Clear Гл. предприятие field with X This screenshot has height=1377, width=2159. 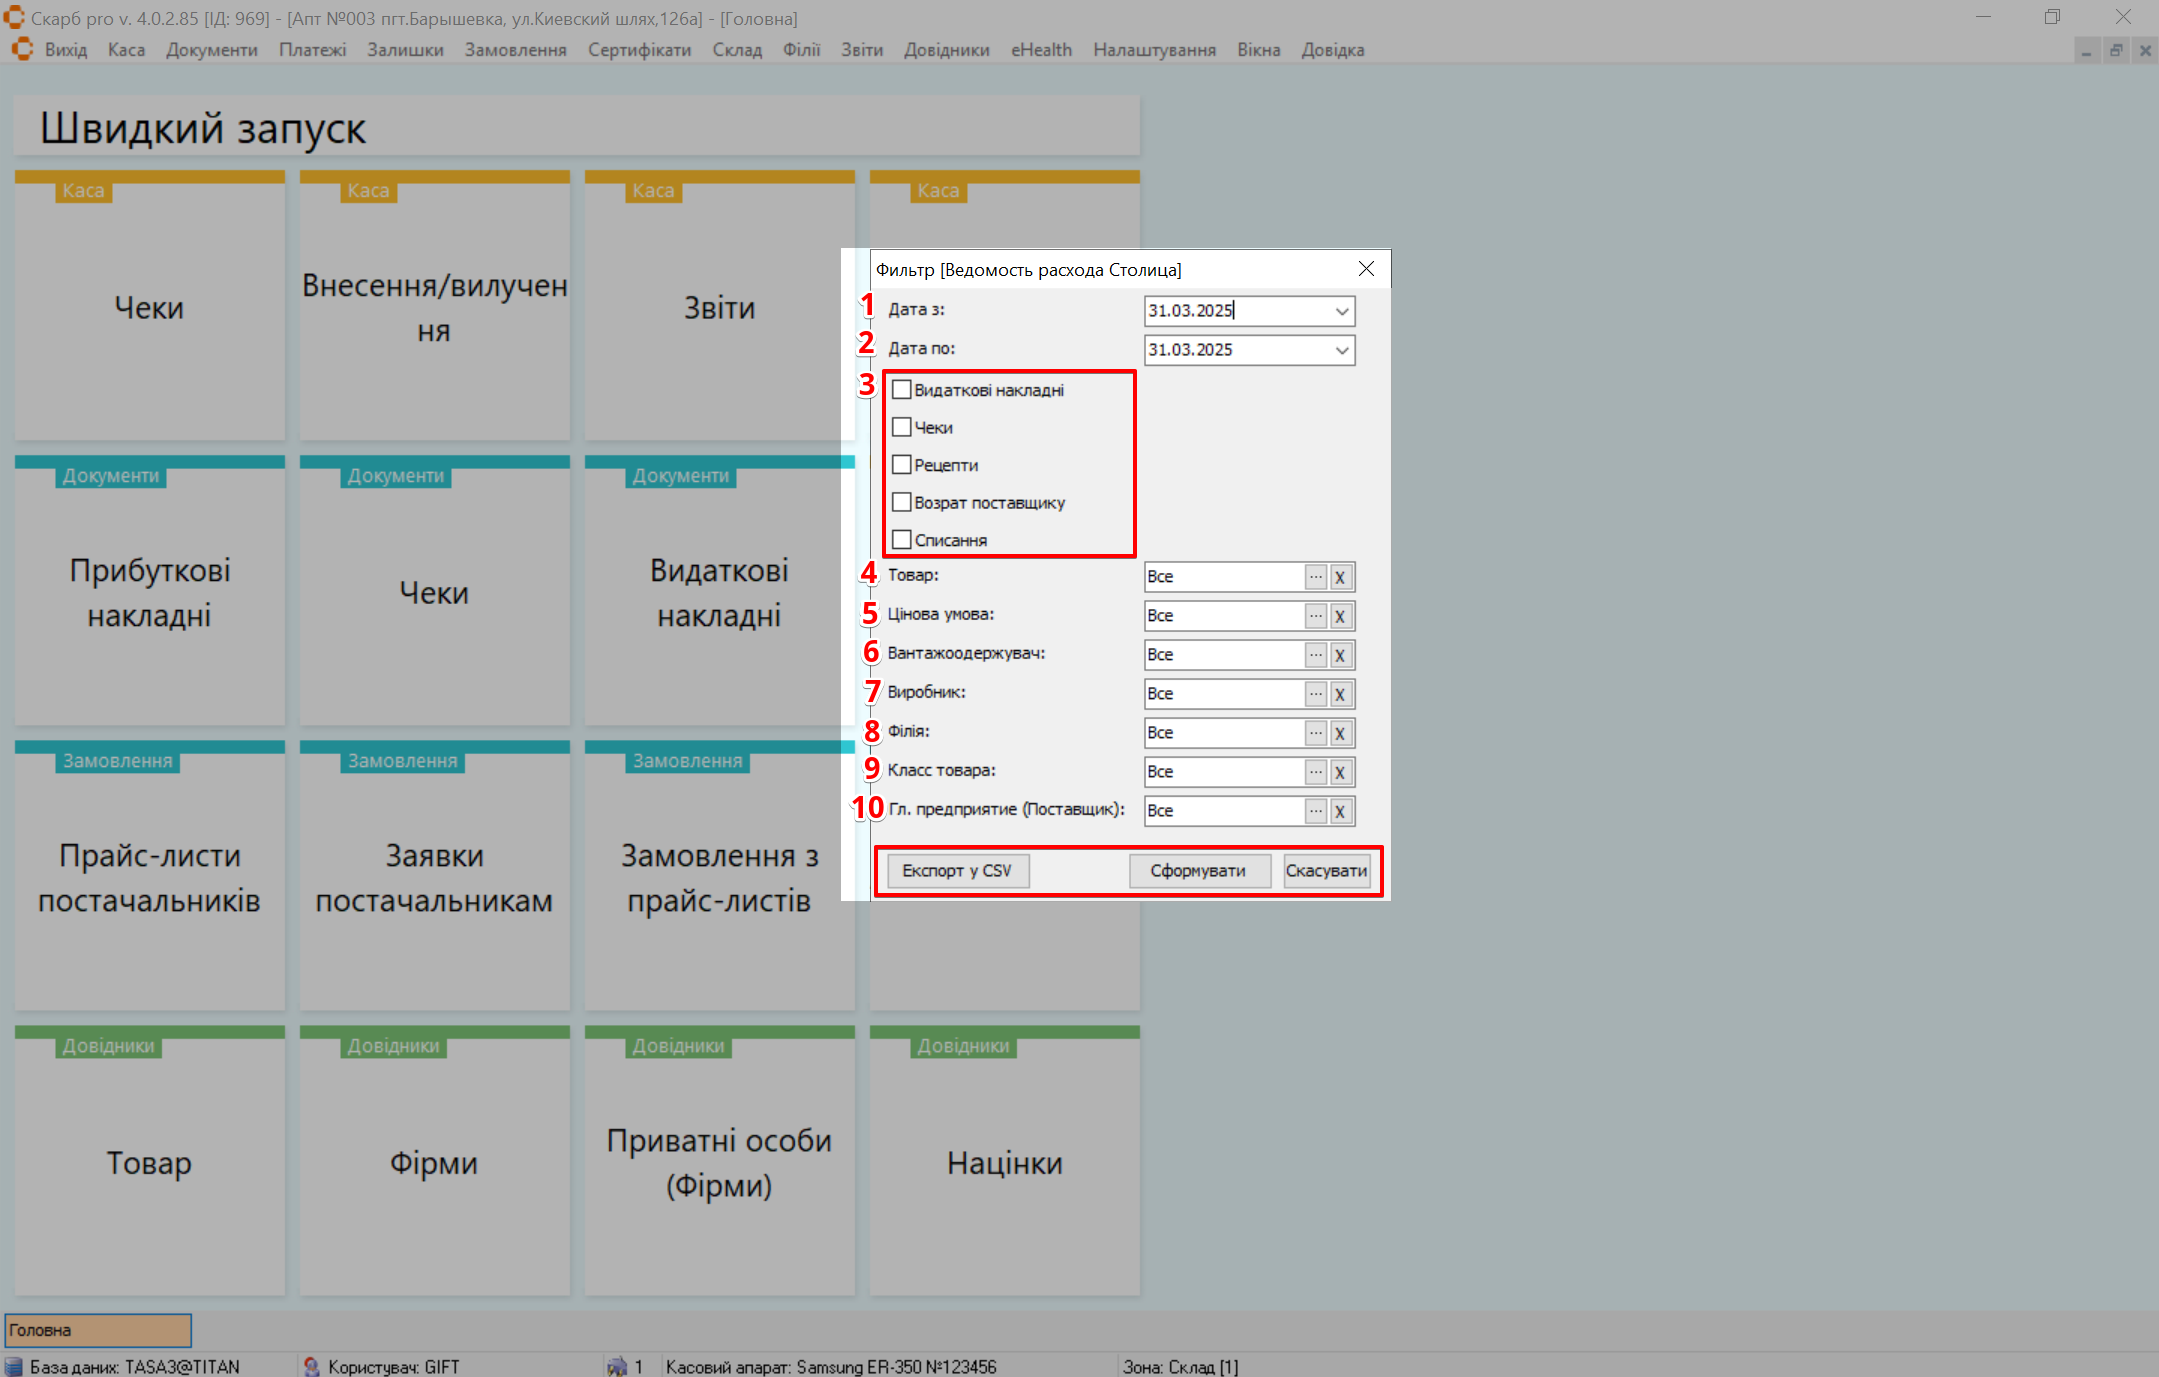click(1340, 811)
